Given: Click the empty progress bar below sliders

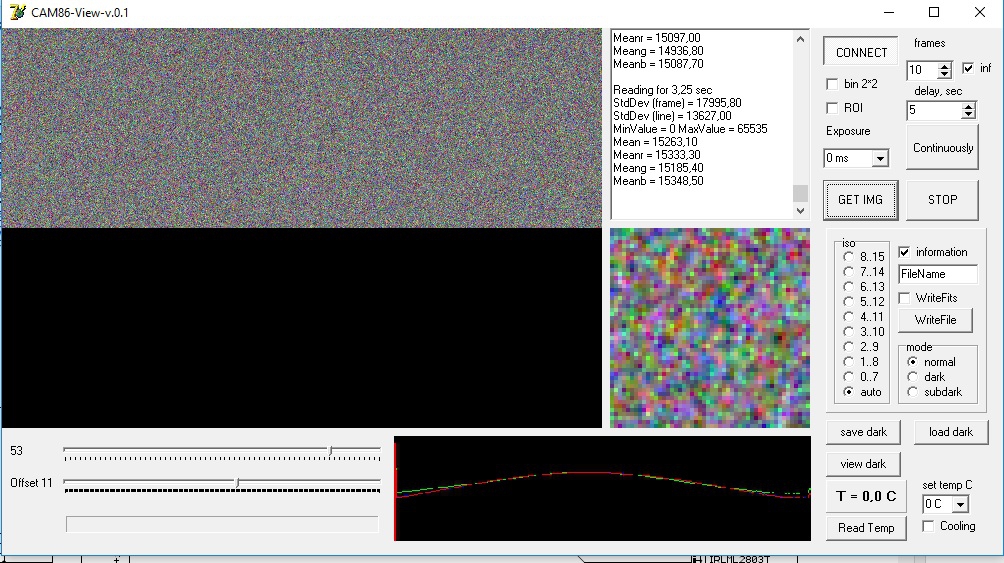Looking at the screenshot, I should pos(222,525).
